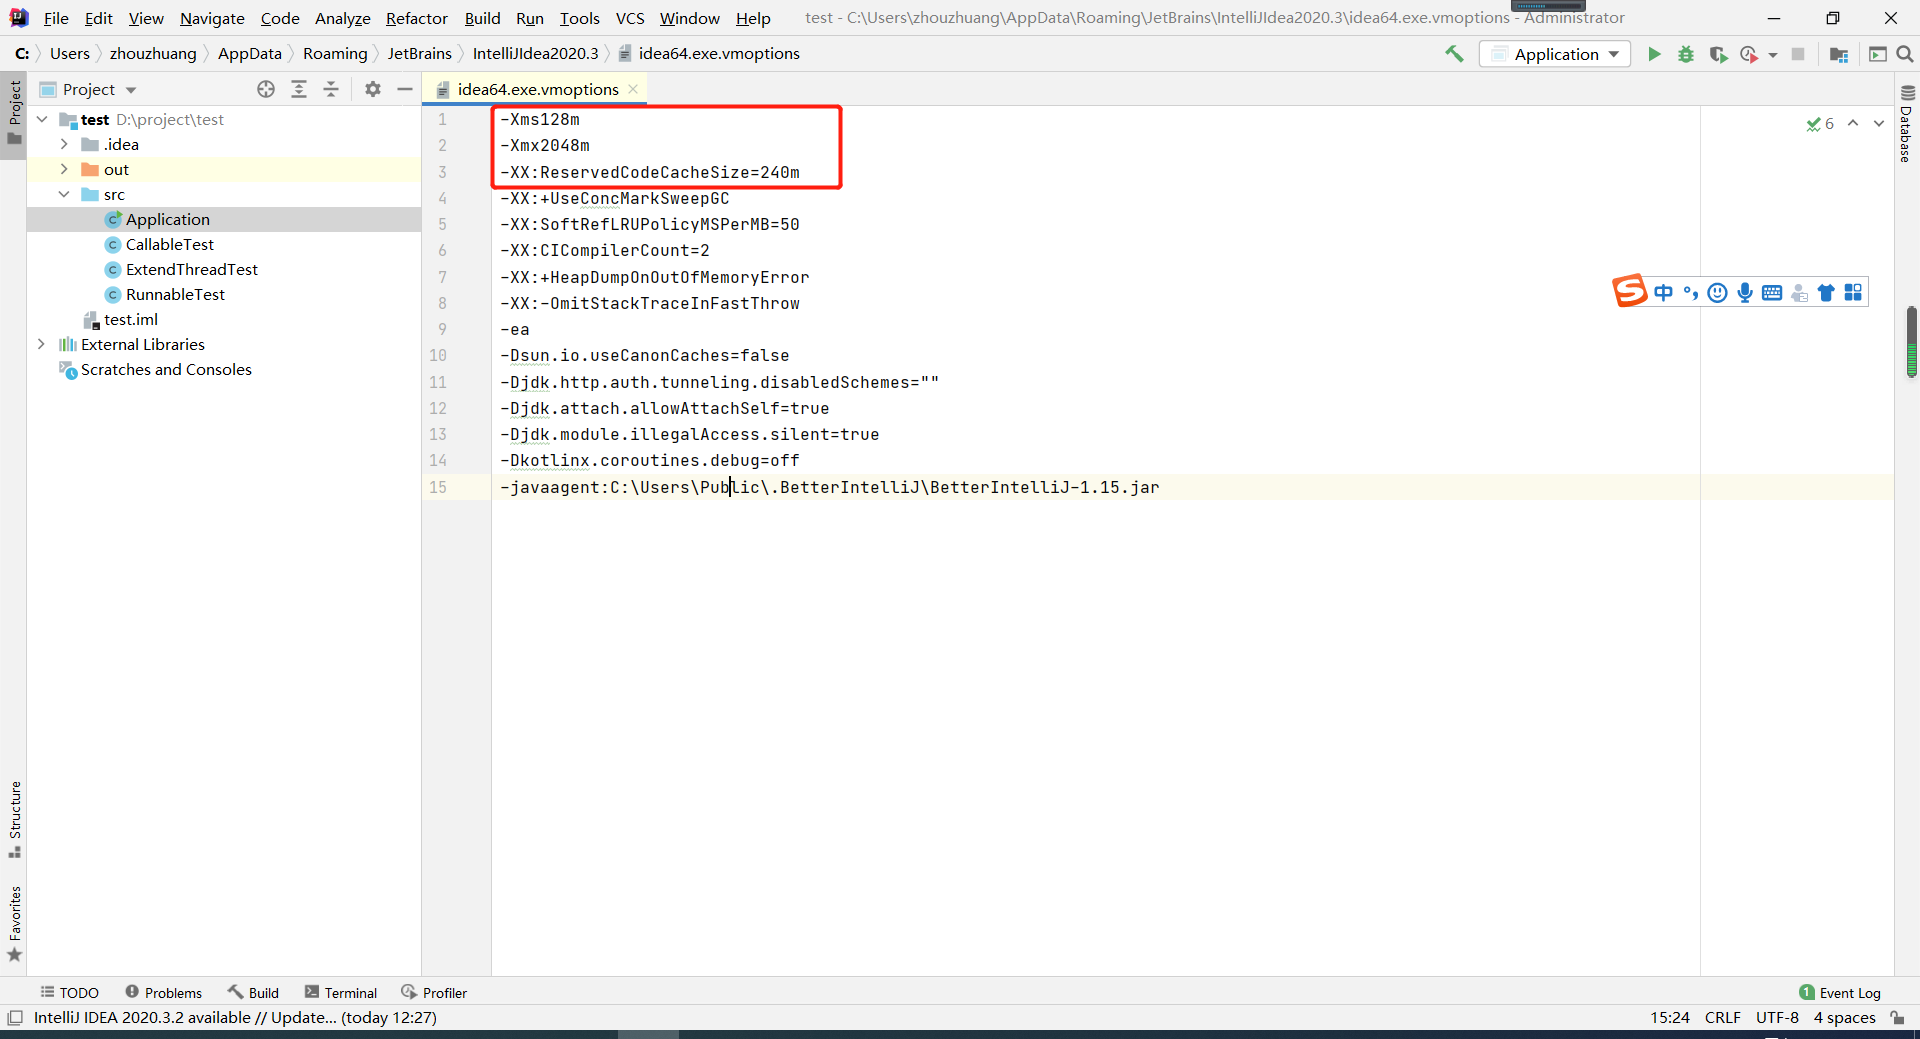Select CallableTest in the Project tree
Screen dimensions: 1920x1039
pyautogui.click(x=170, y=244)
